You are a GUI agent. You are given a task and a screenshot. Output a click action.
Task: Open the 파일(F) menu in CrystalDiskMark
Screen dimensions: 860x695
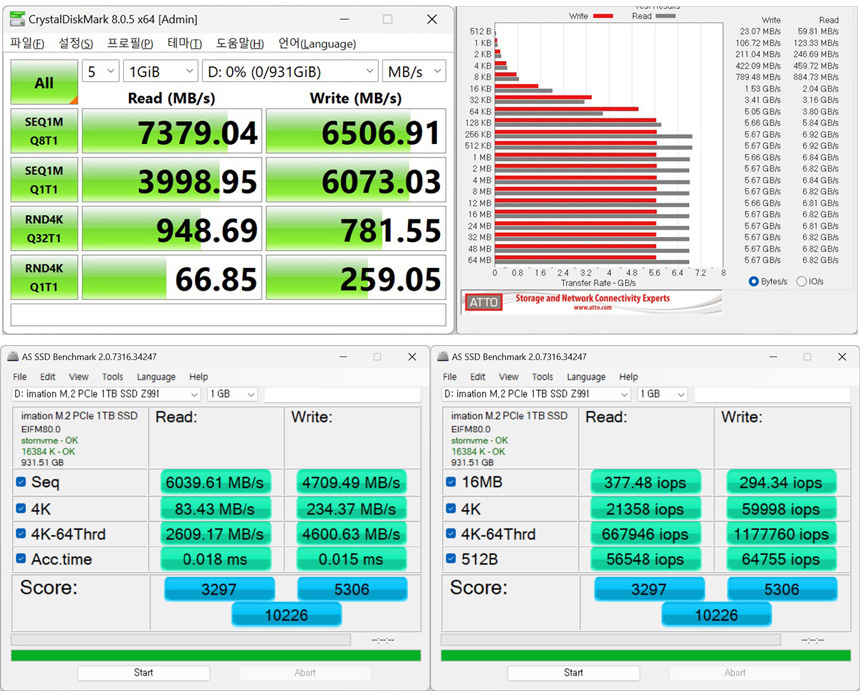tap(27, 43)
